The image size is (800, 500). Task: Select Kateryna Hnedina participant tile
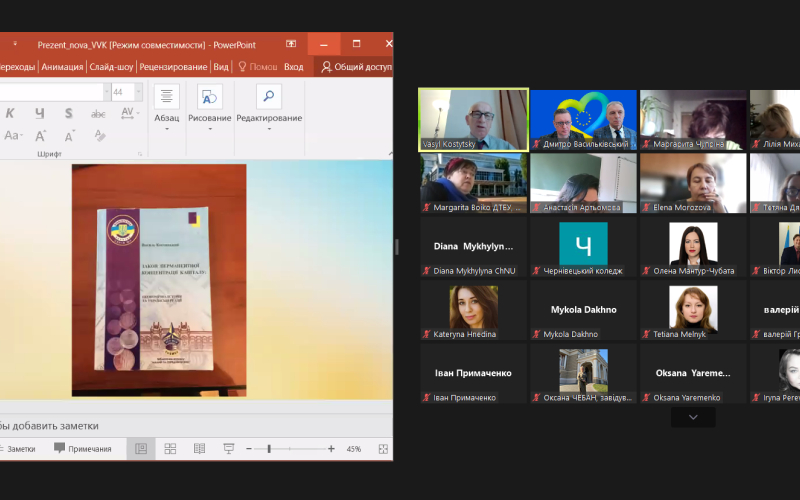(473, 310)
